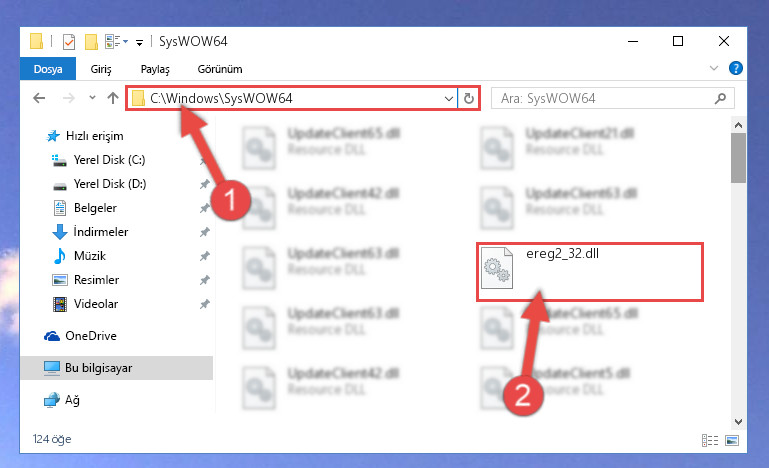
Task: Open the Görünüm ribbon tab
Action: pyautogui.click(x=220, y=69)
